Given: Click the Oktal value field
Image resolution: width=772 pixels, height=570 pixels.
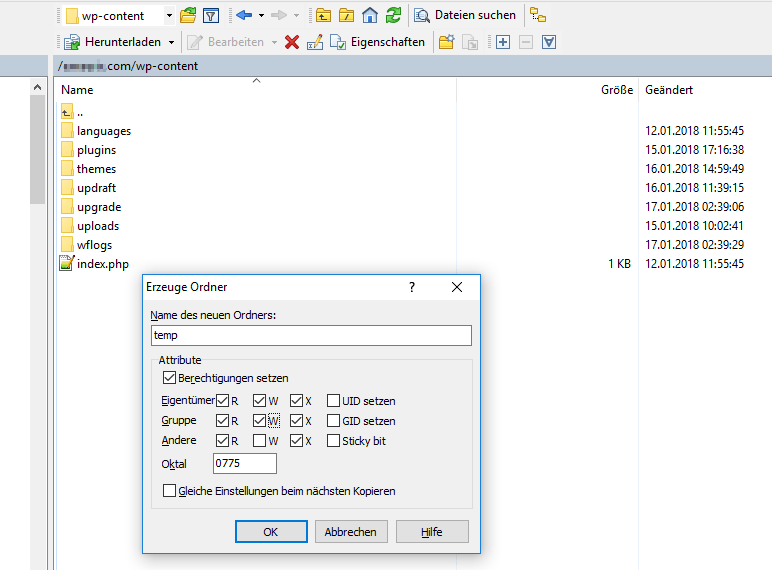Looking at the screenshot, I should [x=245, y=463].
